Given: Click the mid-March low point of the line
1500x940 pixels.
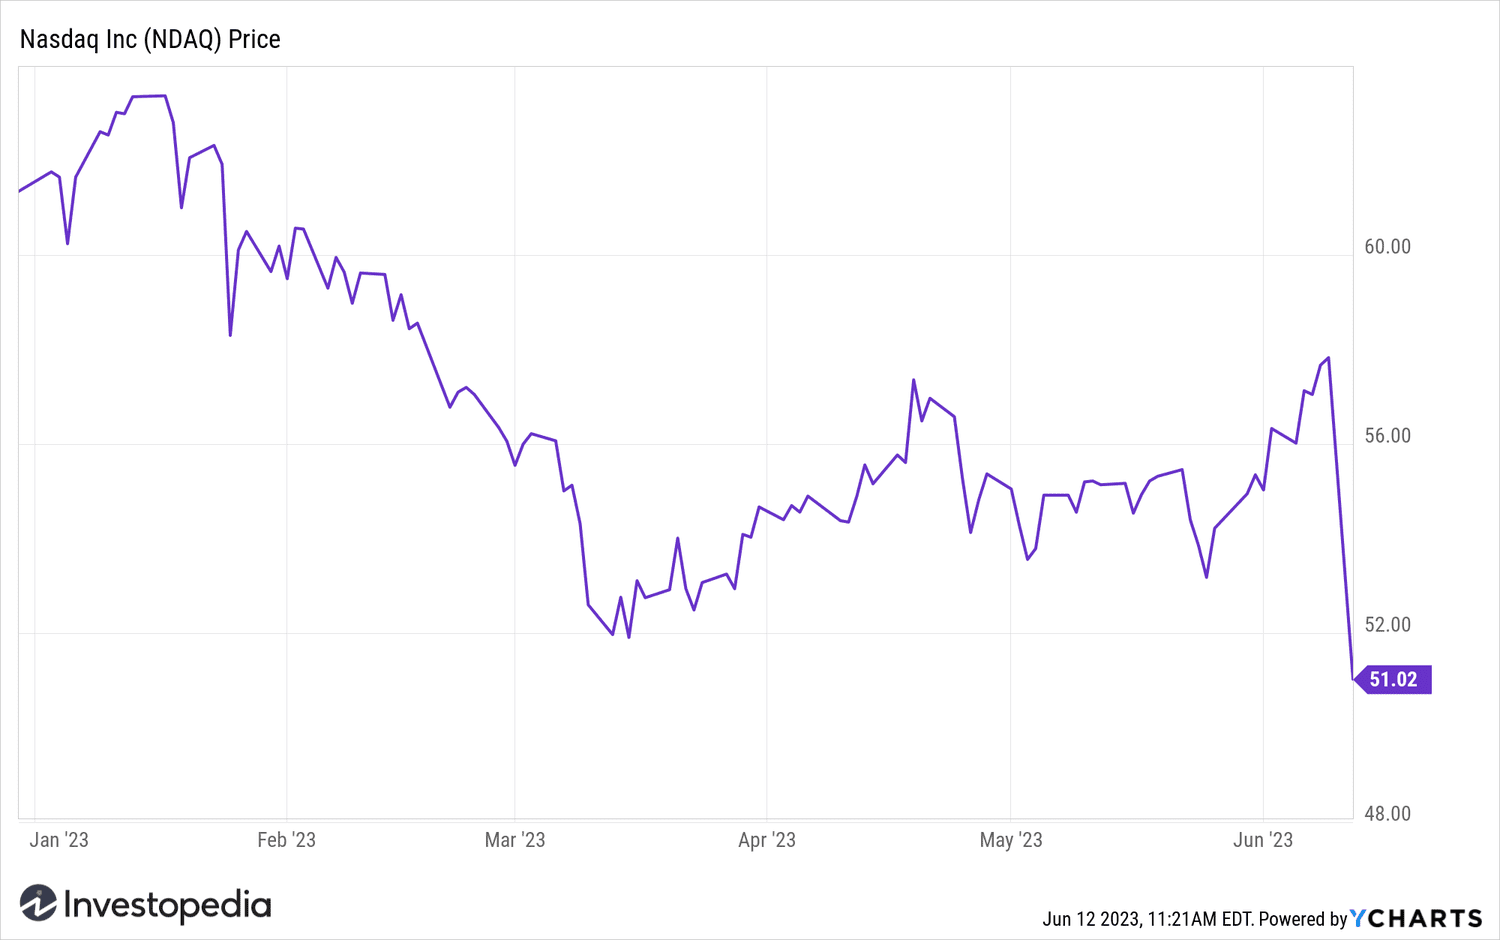Looking at the screenshot, I should [629, 637].
